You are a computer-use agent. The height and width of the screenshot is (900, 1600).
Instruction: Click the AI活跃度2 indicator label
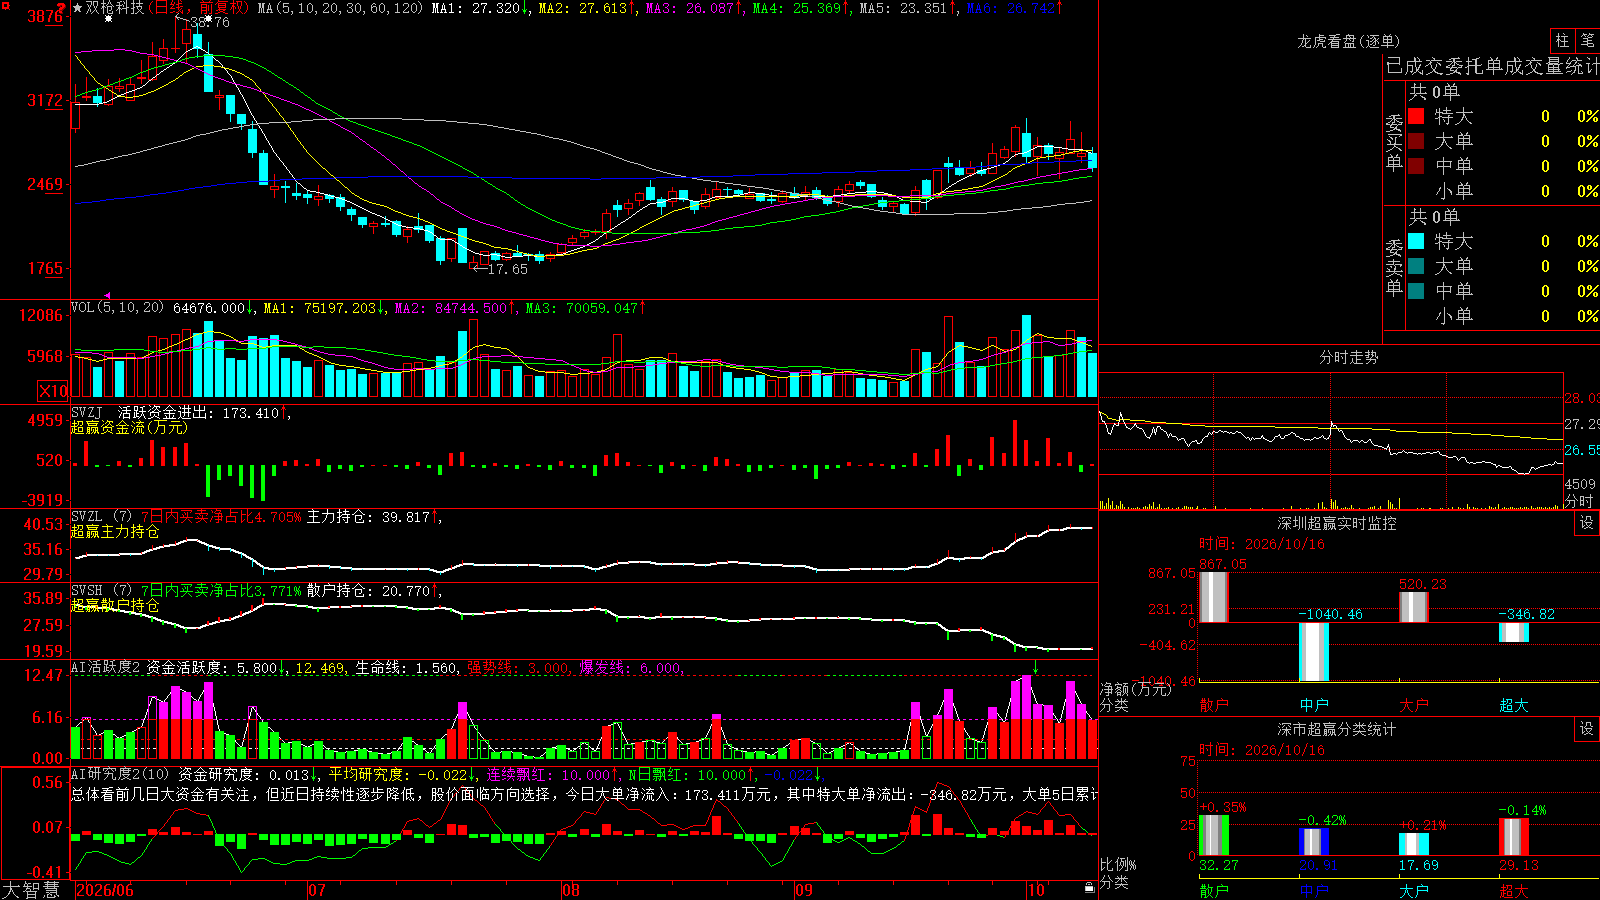(x=106, y=668)
